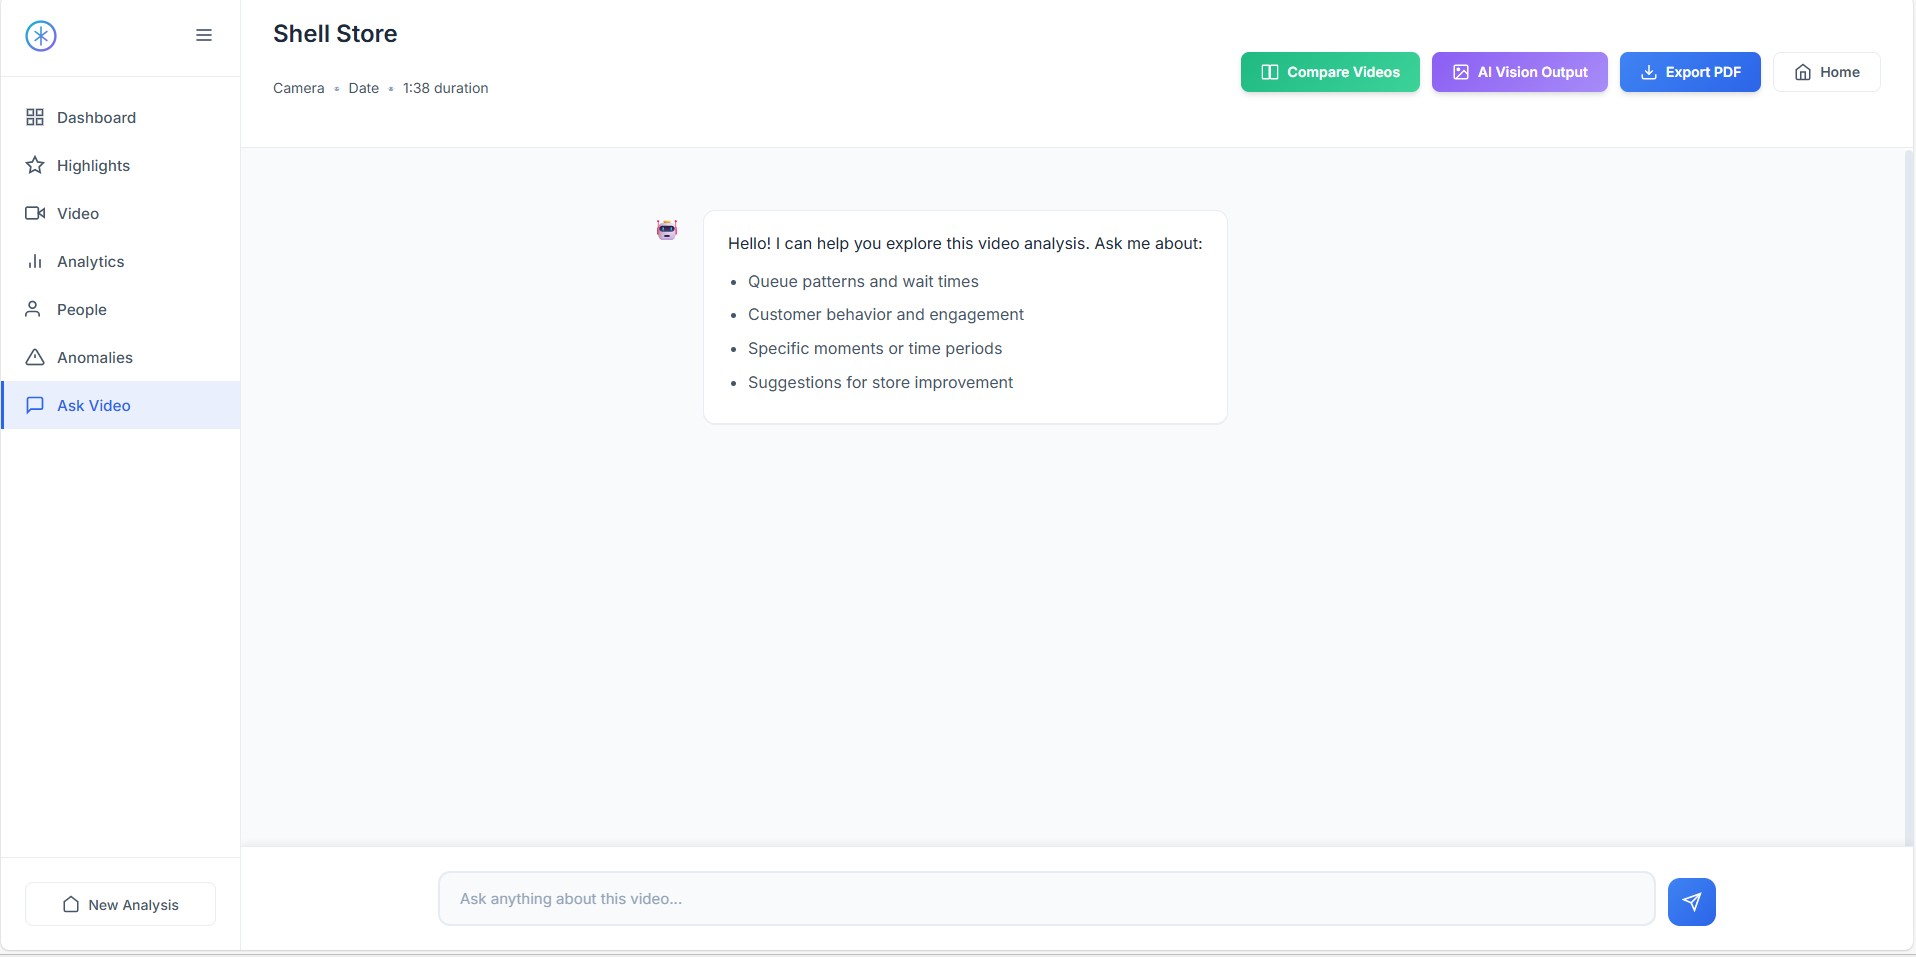Screen dimensions: 1916x957
Task: Click the Video camera icon in sidebar
Action: 35,214
